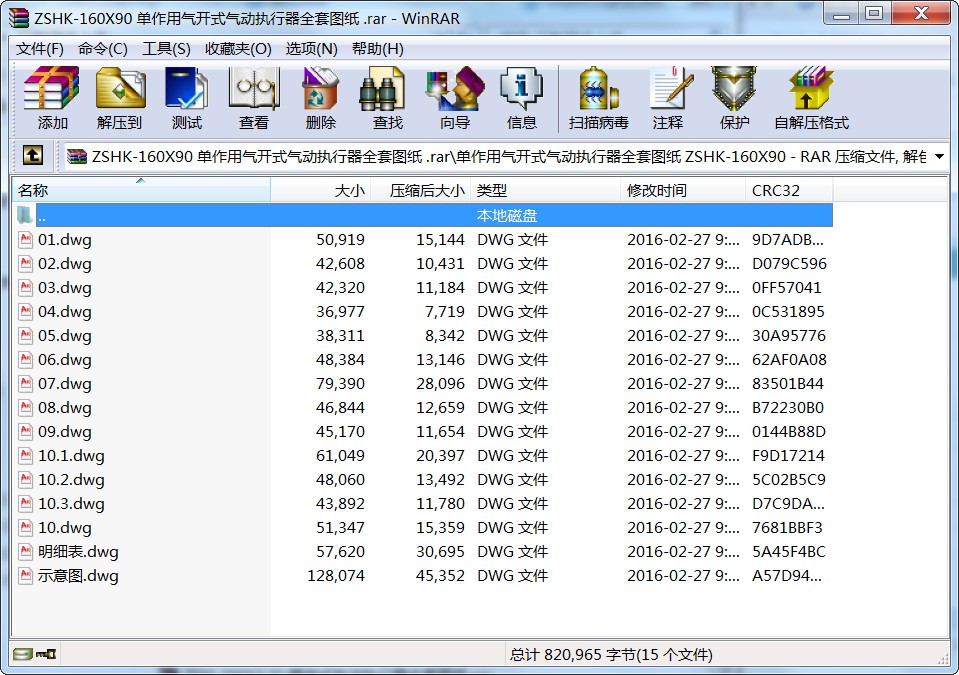Open the 帮助(H) menu

point(378,49)
